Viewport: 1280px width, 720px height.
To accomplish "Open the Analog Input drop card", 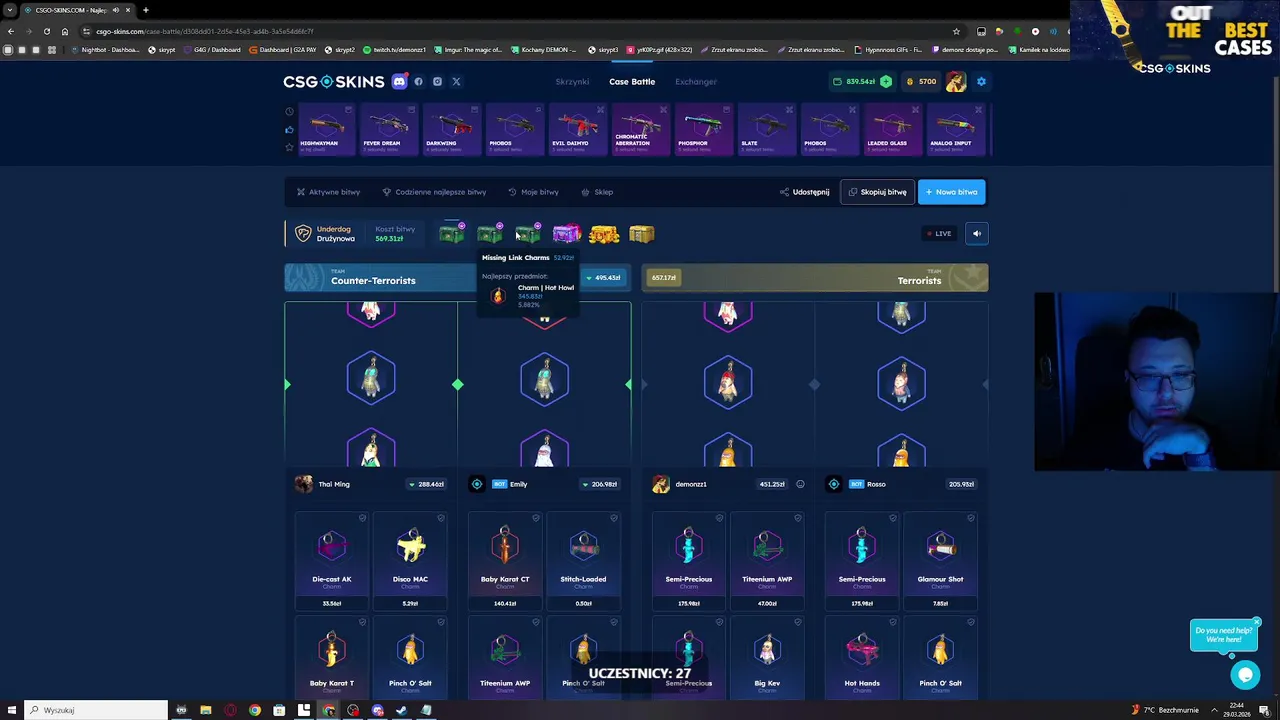I will click(x=955, y=130).
